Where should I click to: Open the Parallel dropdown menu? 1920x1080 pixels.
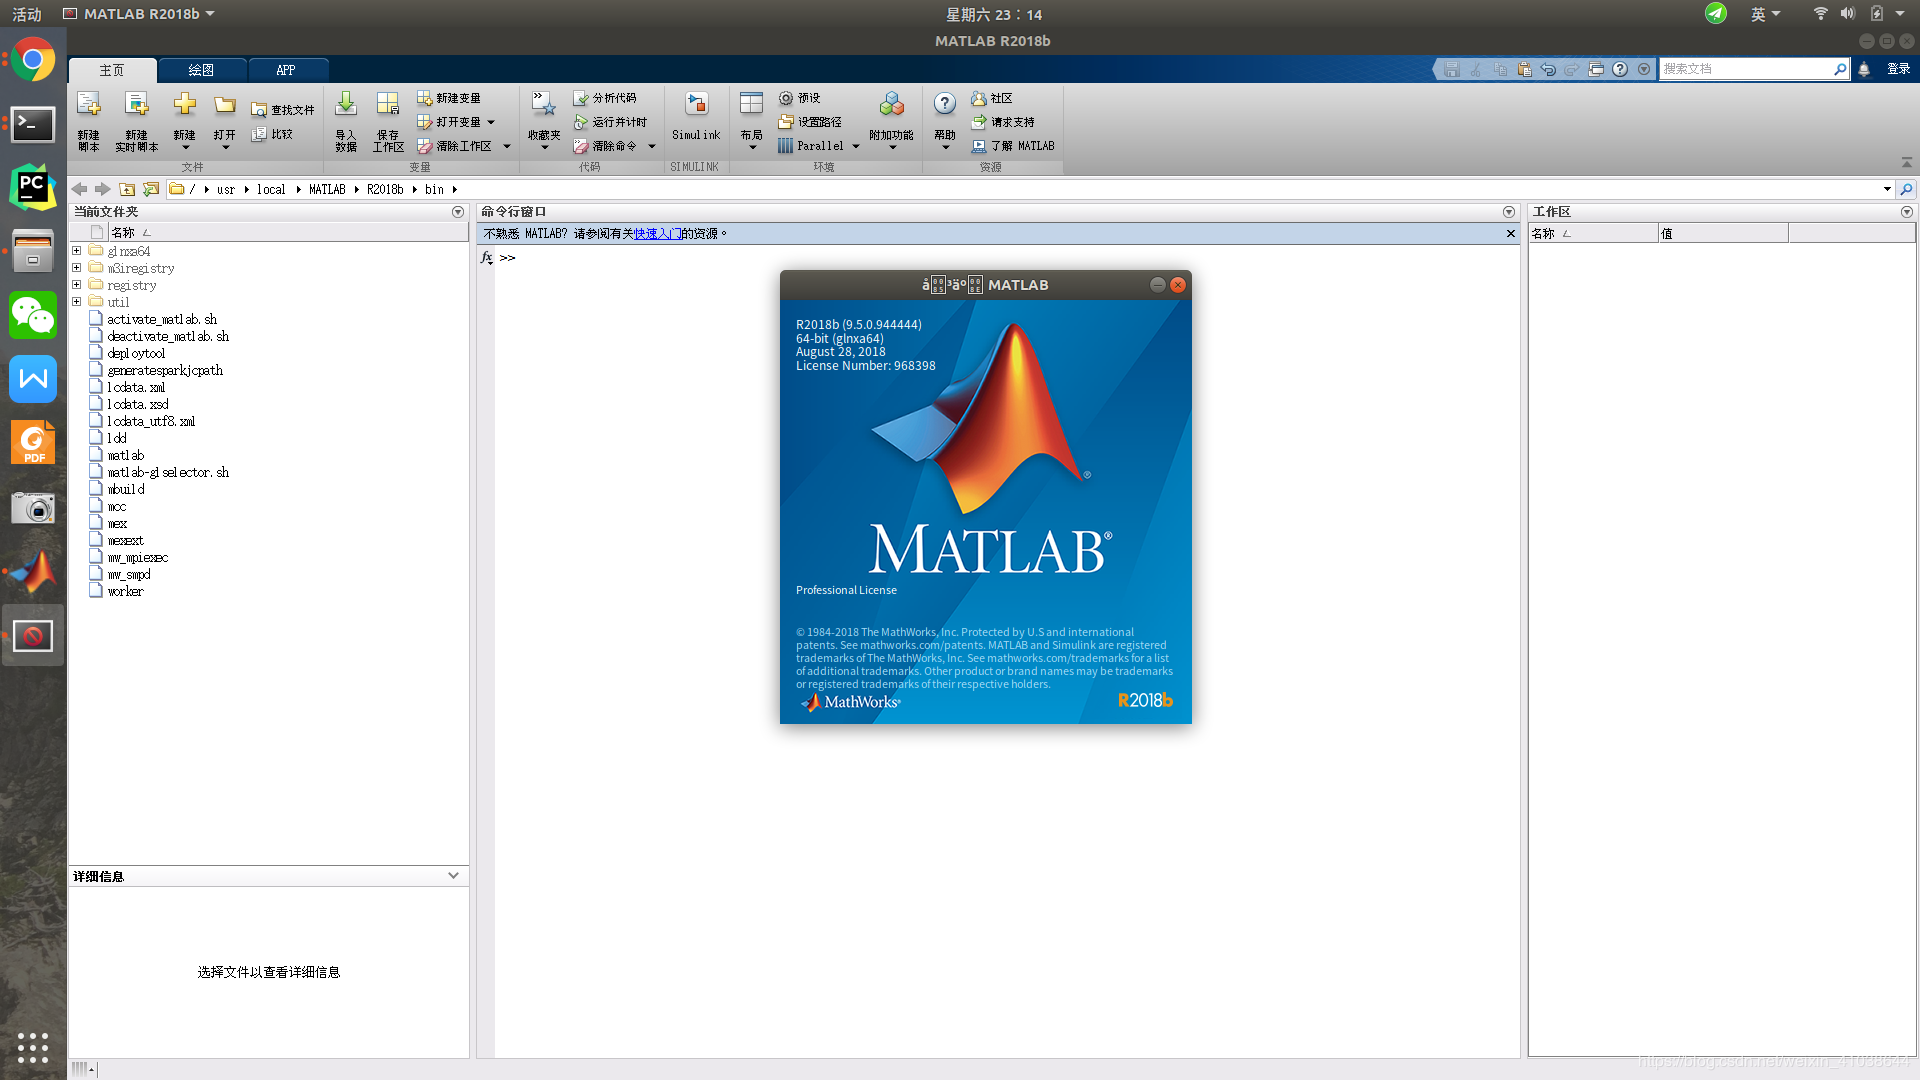click(x=855, y=145)
